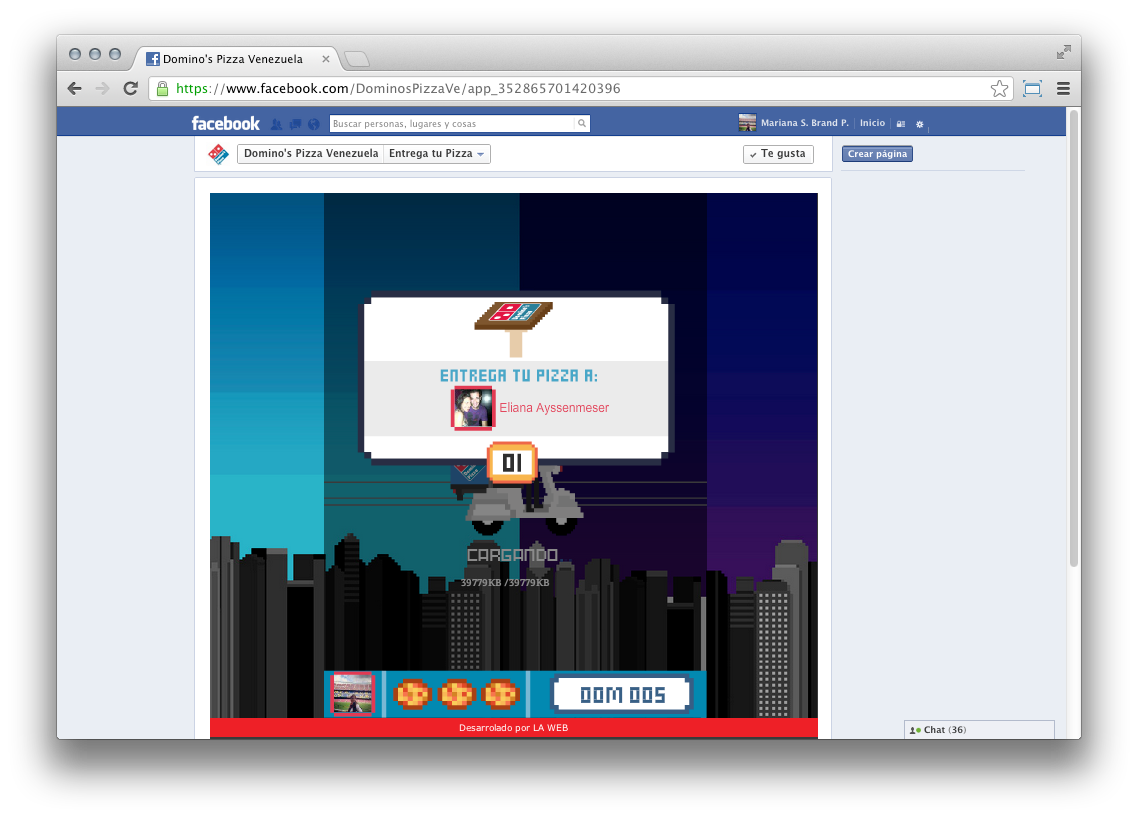Image resolution: width=1138 pixels, height=818 pixels.
Task: Click the presentation mode icon in the toolbar
Action: tap(1032, 89)
